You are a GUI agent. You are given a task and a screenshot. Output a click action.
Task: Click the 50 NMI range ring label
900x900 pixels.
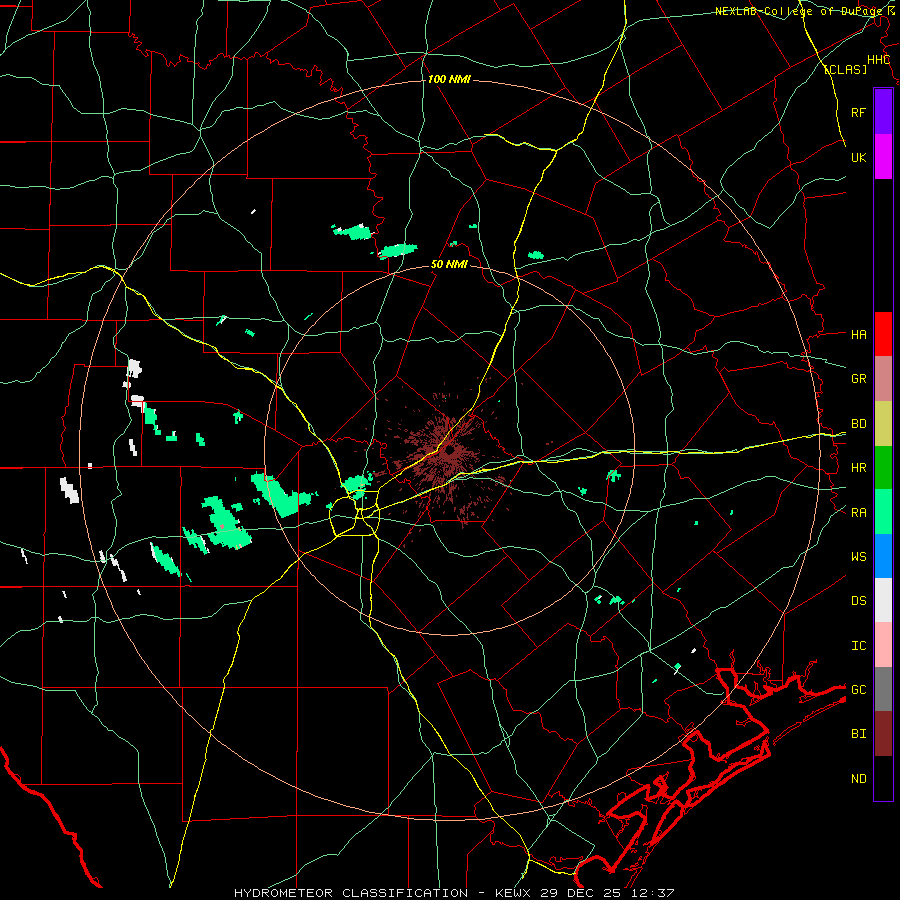click(x=449, y=264)
